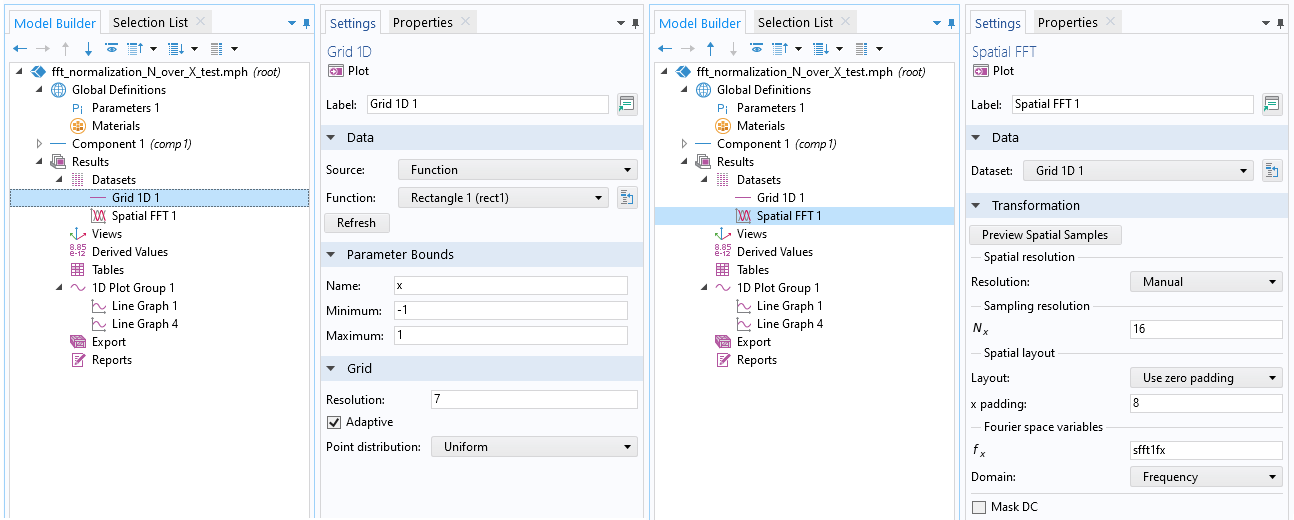Click the Plot icon under the Grid 1D heading
The height and width of the screenshot is (520, 1294).
(x=336, y=71)
